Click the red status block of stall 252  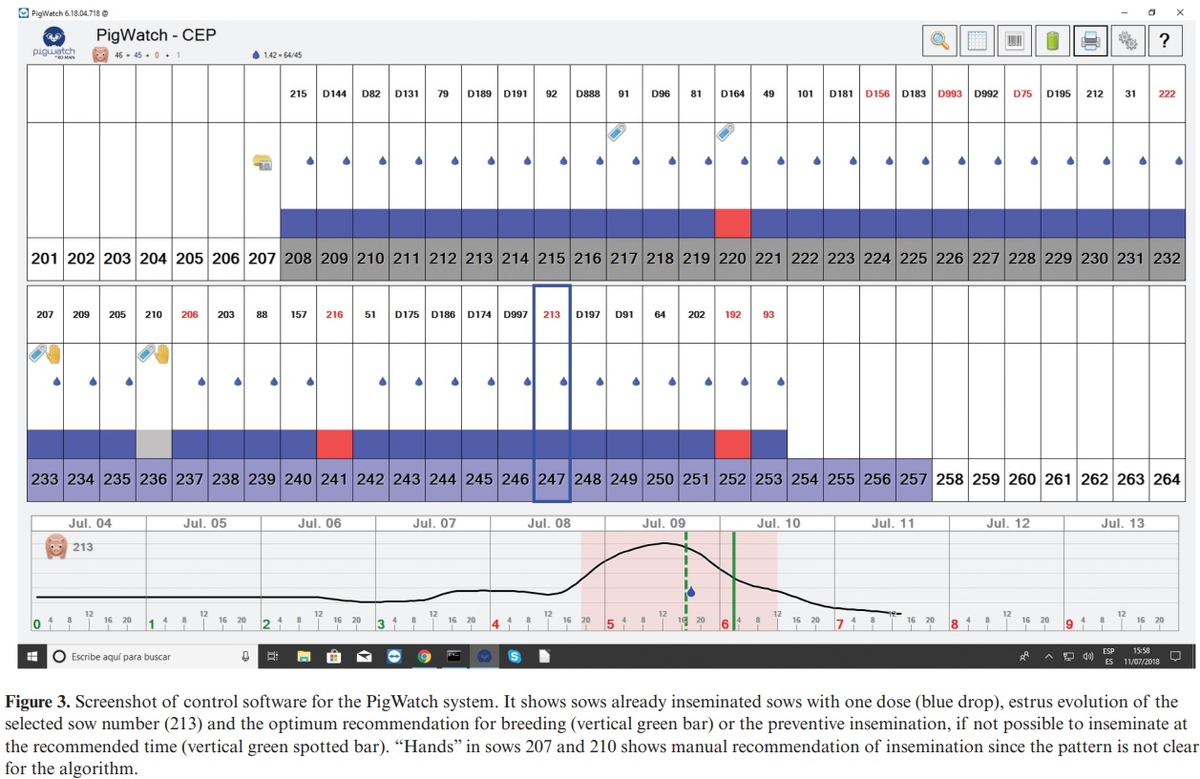(x=732, y=444)
